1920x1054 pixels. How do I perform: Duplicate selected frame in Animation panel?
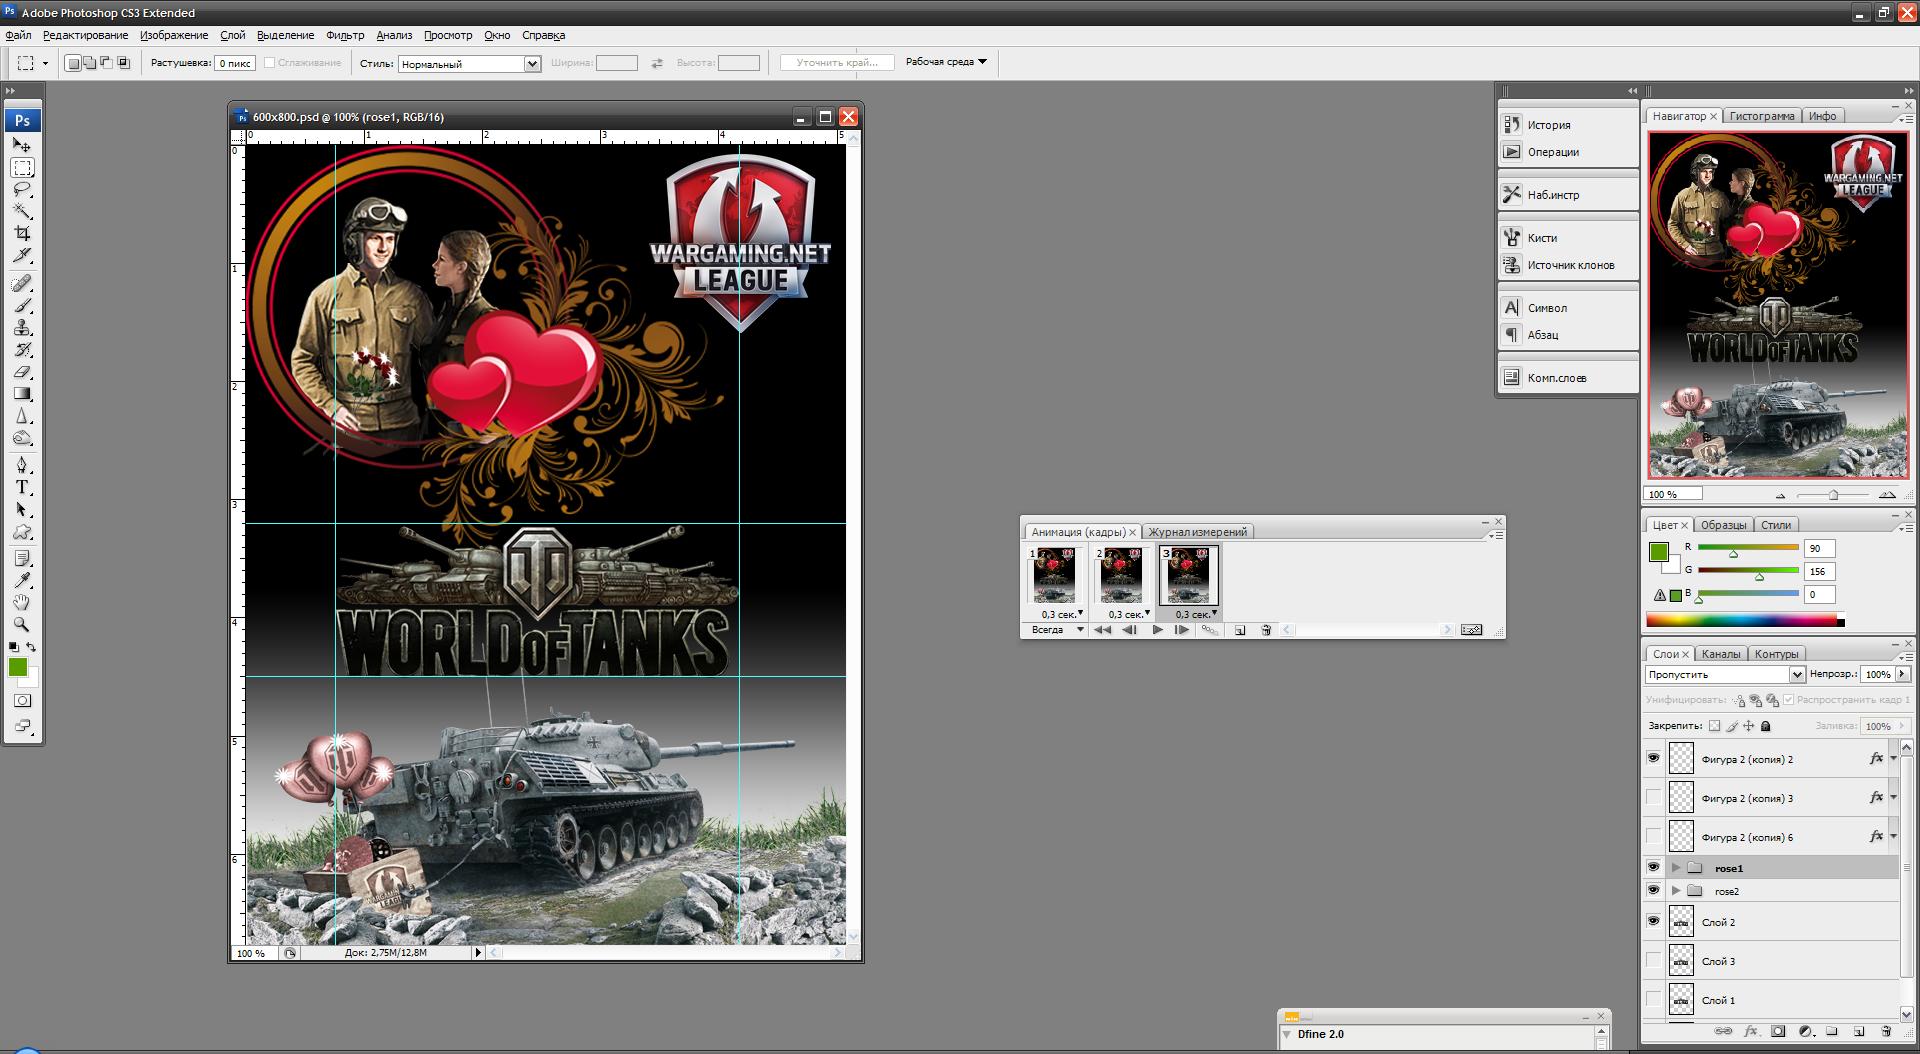click(1240, 630)
